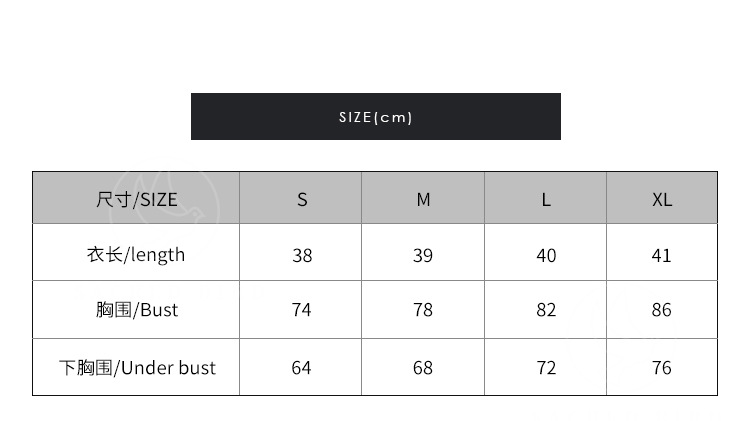Click length value 41 for size XL
The width and height of the screenshot is (750, 421).
662,255
